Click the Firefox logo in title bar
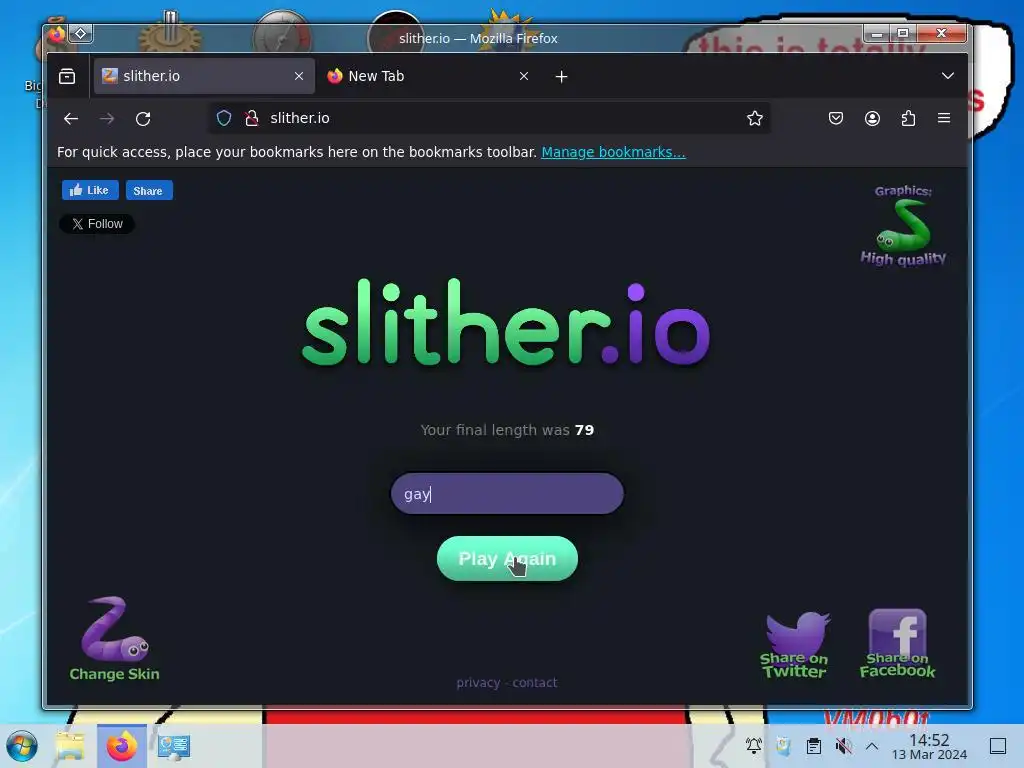This screenshot has width=1024, height=768. tap(57, 33)
